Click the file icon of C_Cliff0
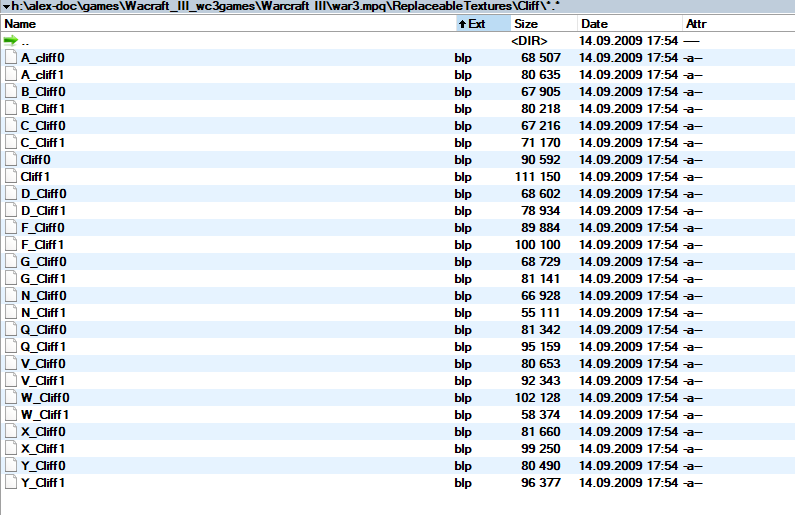This screenshot has height=515, width=795. pos(11,125)
